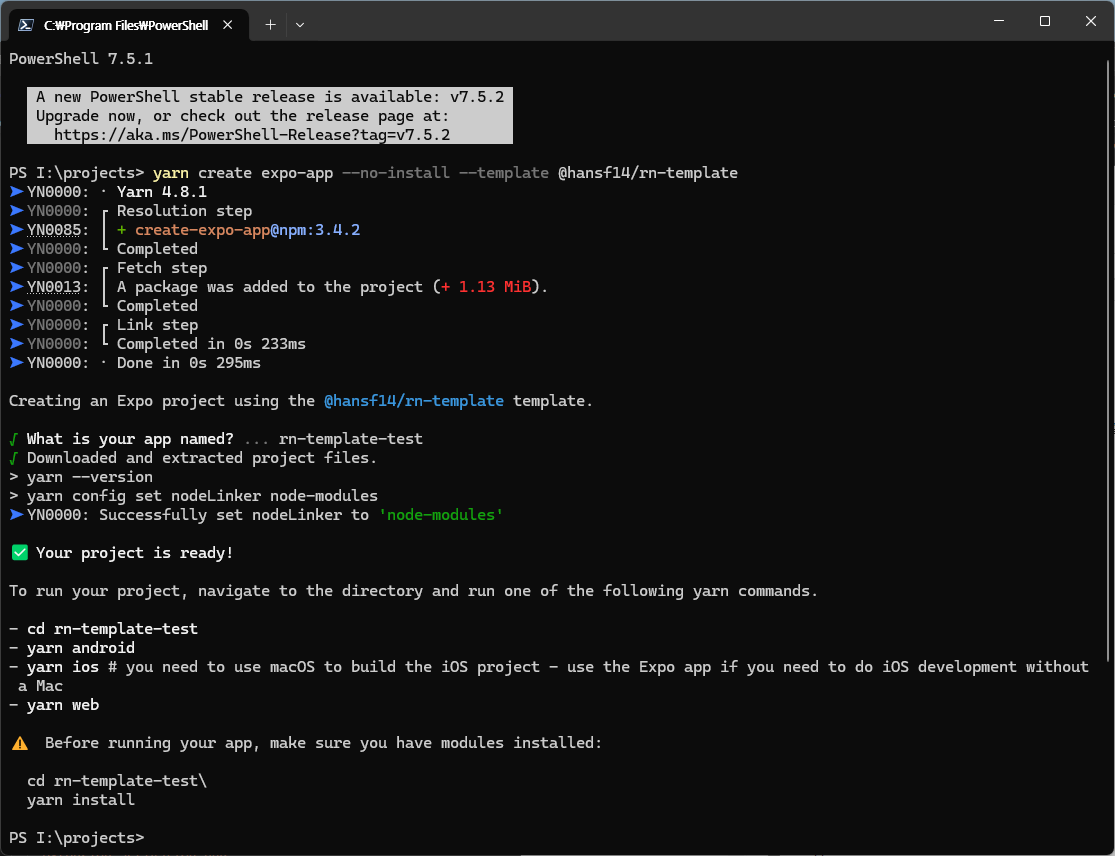Click the checkmark before "Downloaded and extracted project files"
The width and height of the screenshot is (1115, 856).
pyautogui.click(x=14, y=458)
